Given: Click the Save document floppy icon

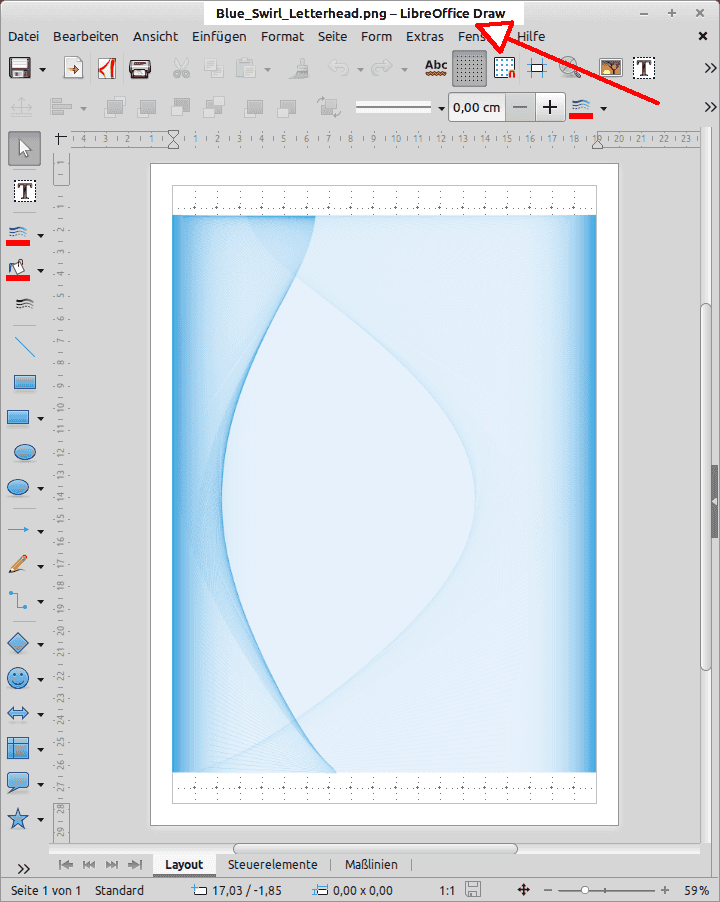Looking at the screenshot, I should point(20,68).
